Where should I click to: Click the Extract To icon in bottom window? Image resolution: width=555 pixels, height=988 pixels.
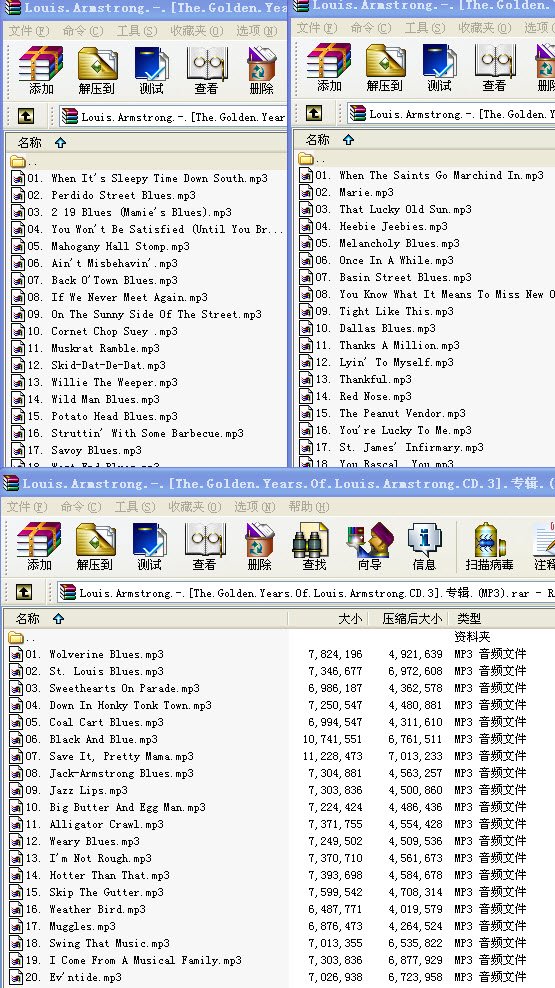96,546
